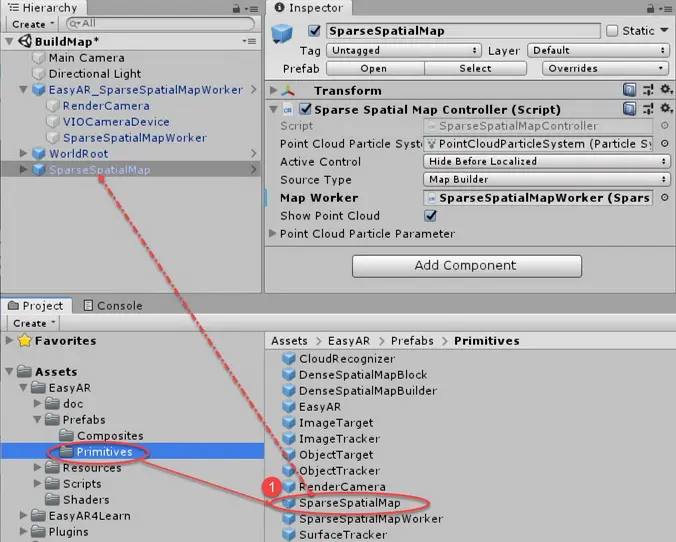The image size is (676, 542).
Task: Click the Add Component button
Action: 466,266
